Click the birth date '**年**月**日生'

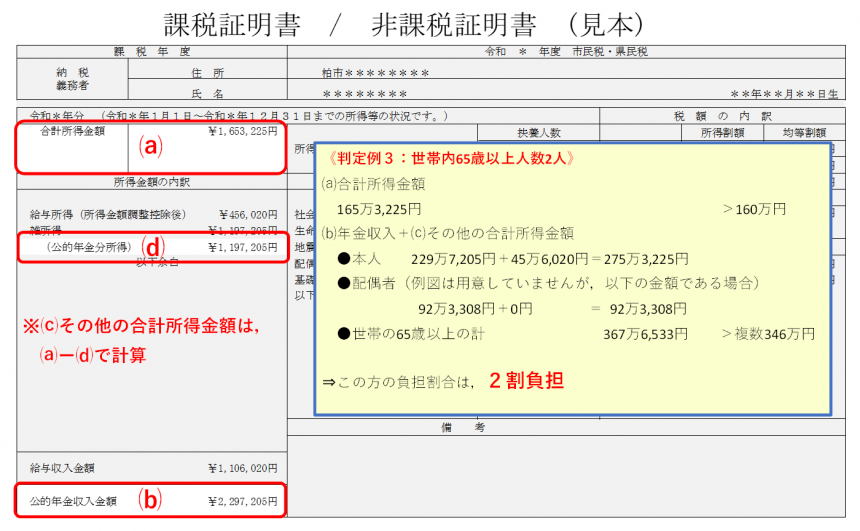[784, 94]
